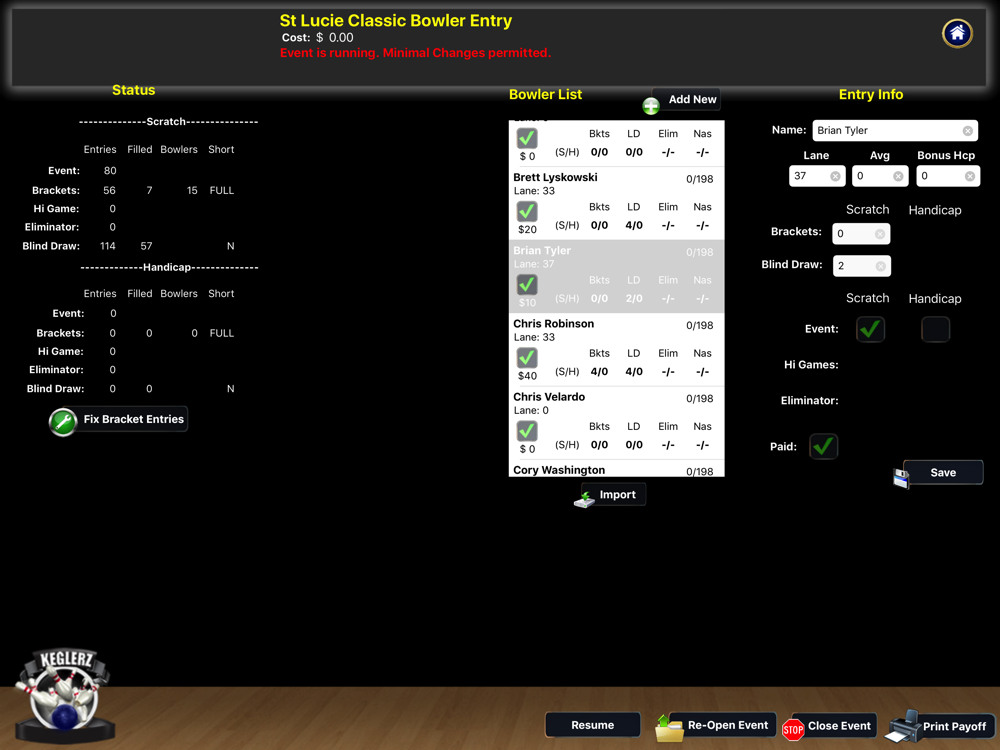Click the printer icon for Print Payoff

(x=903, y=726)
